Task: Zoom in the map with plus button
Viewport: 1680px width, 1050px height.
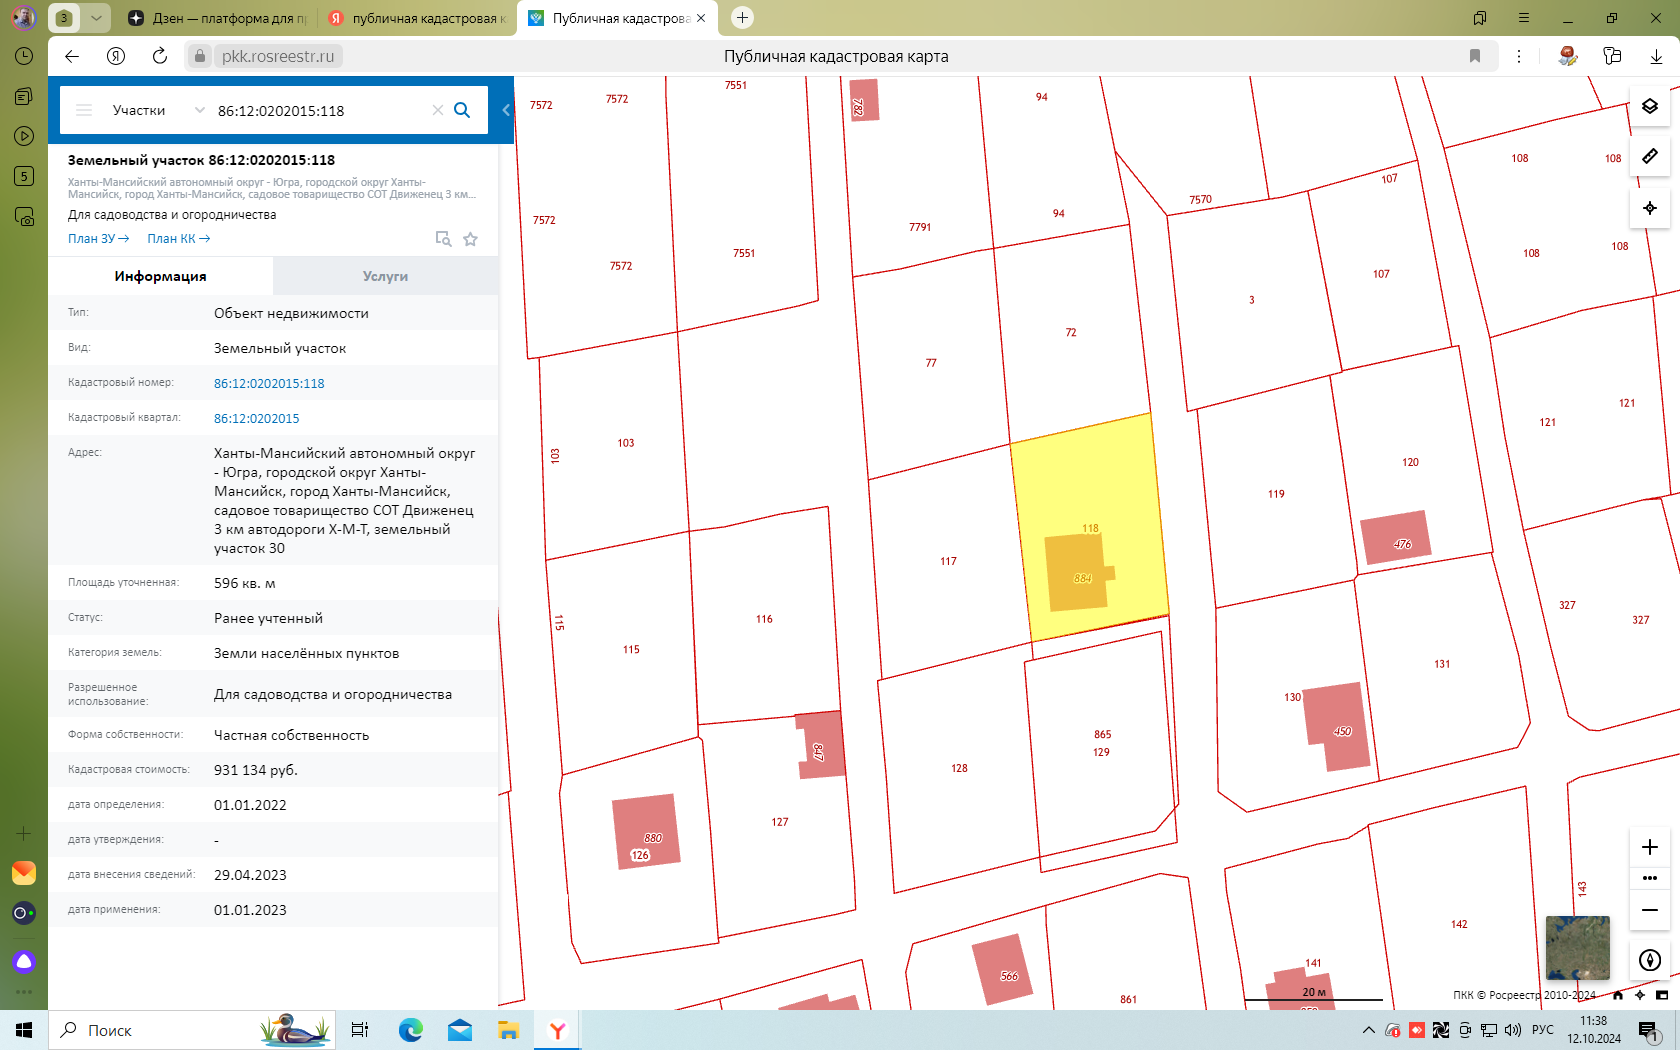Action: pyautogui.click(x=1650, y=847)
